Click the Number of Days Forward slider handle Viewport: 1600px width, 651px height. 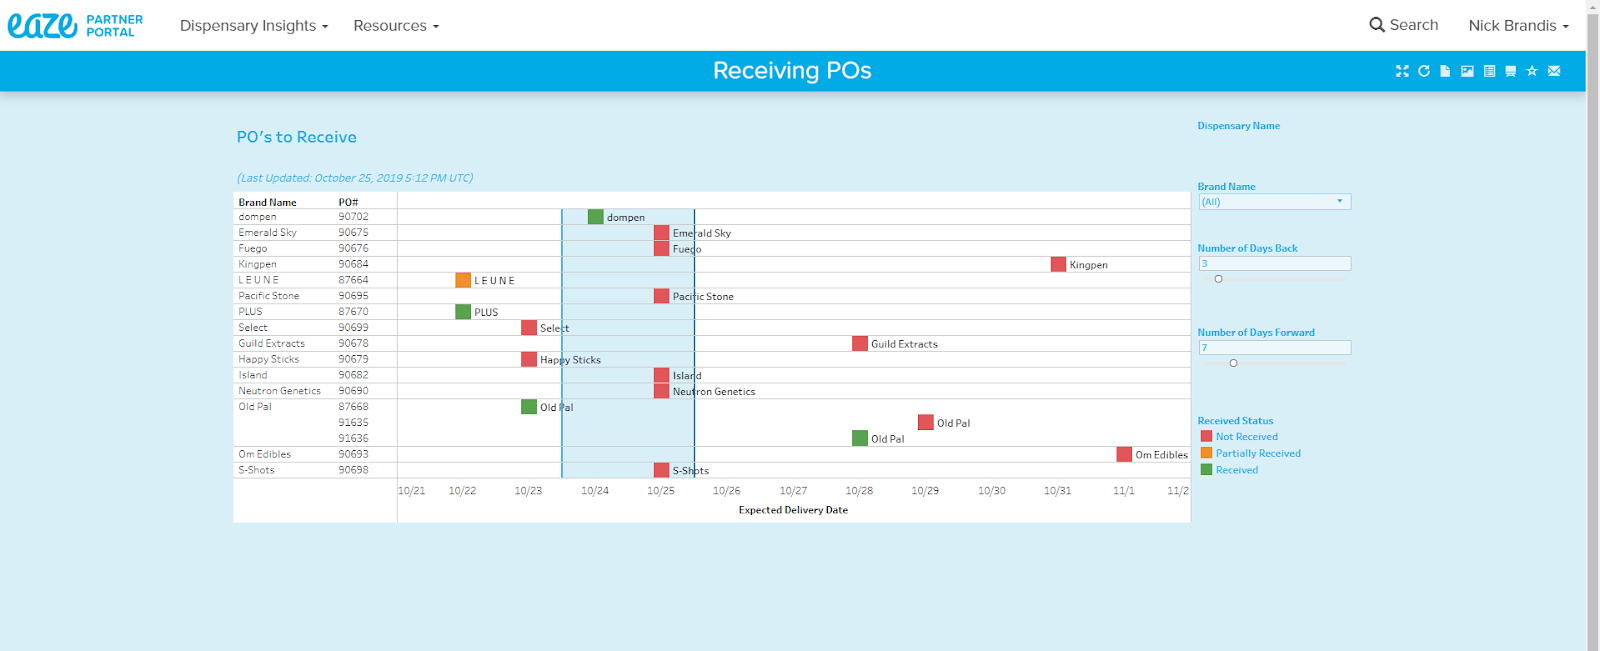point(1233,363)
